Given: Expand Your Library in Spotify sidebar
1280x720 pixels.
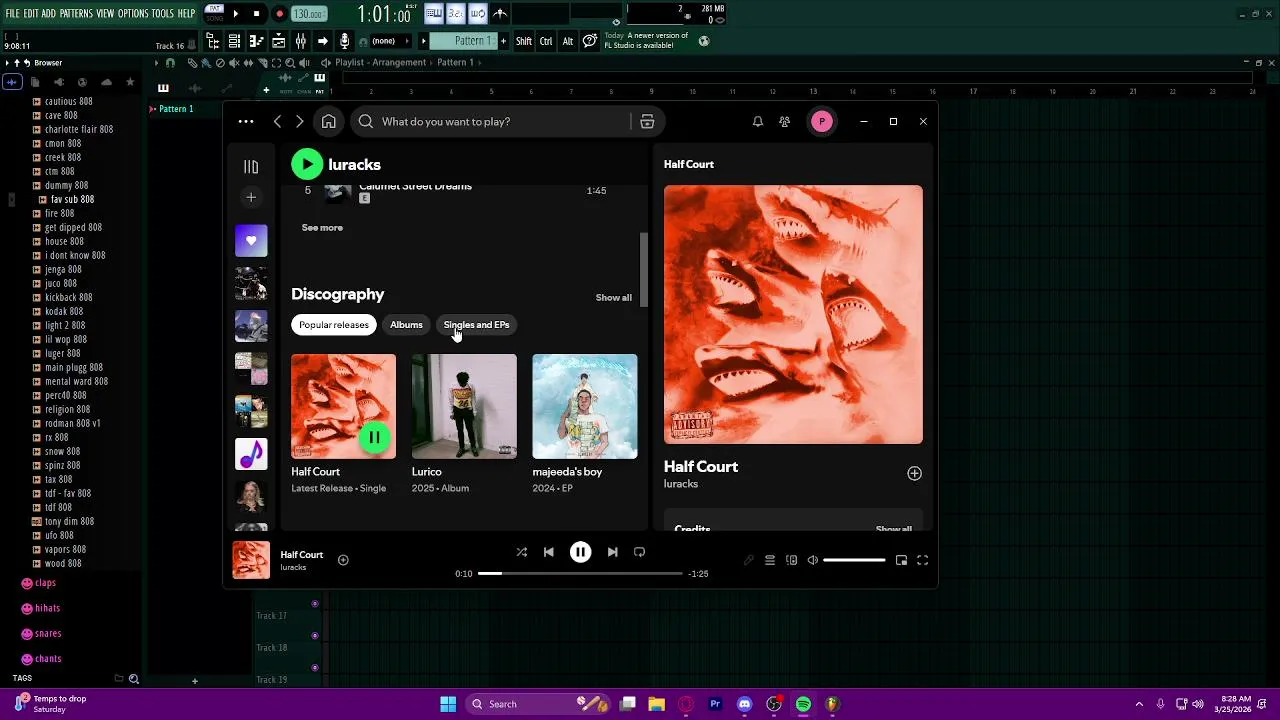Looking at the screenshot, I should coord(251,167).
